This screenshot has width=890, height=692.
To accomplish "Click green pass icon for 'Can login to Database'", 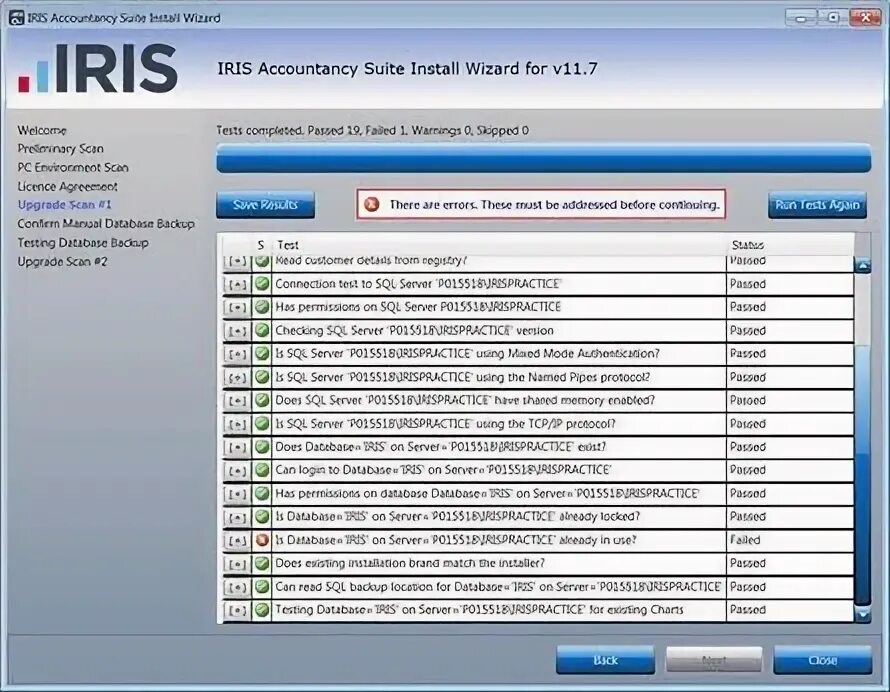I will pyautogui.click(x=262, y=469).
